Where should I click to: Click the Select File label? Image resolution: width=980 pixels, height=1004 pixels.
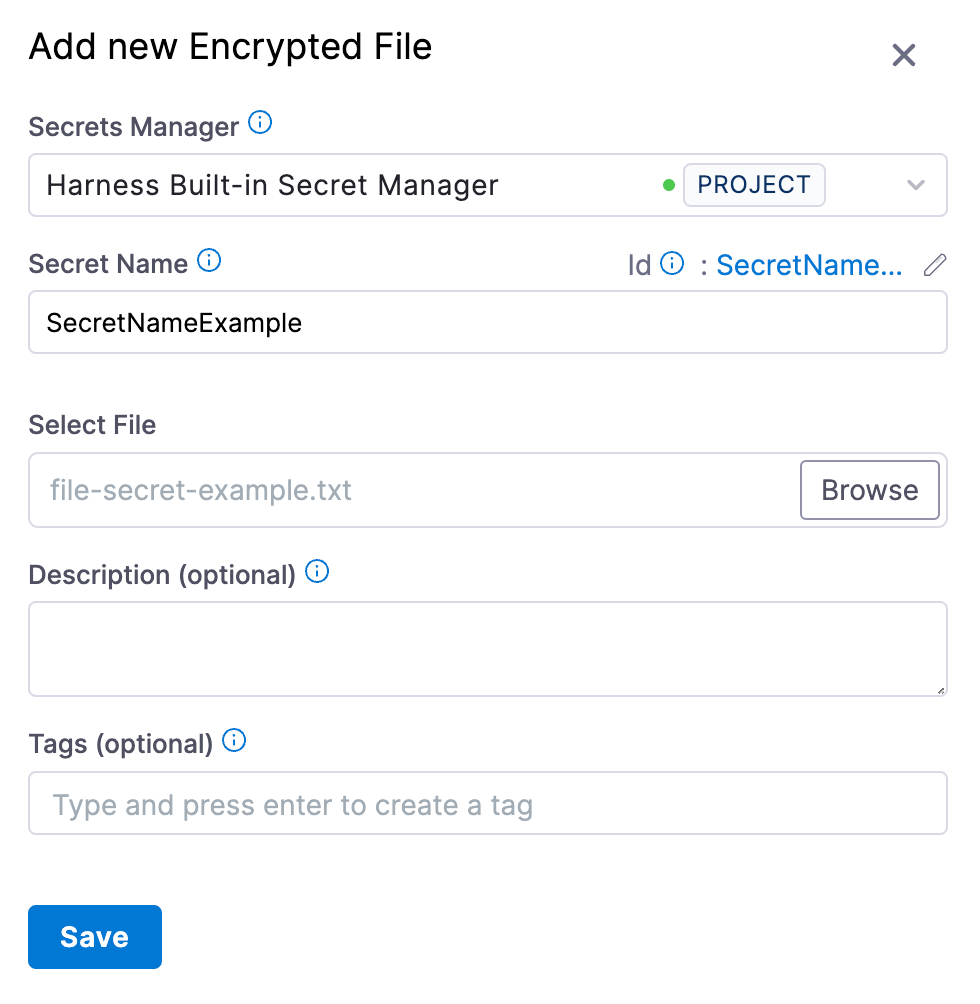93,425
